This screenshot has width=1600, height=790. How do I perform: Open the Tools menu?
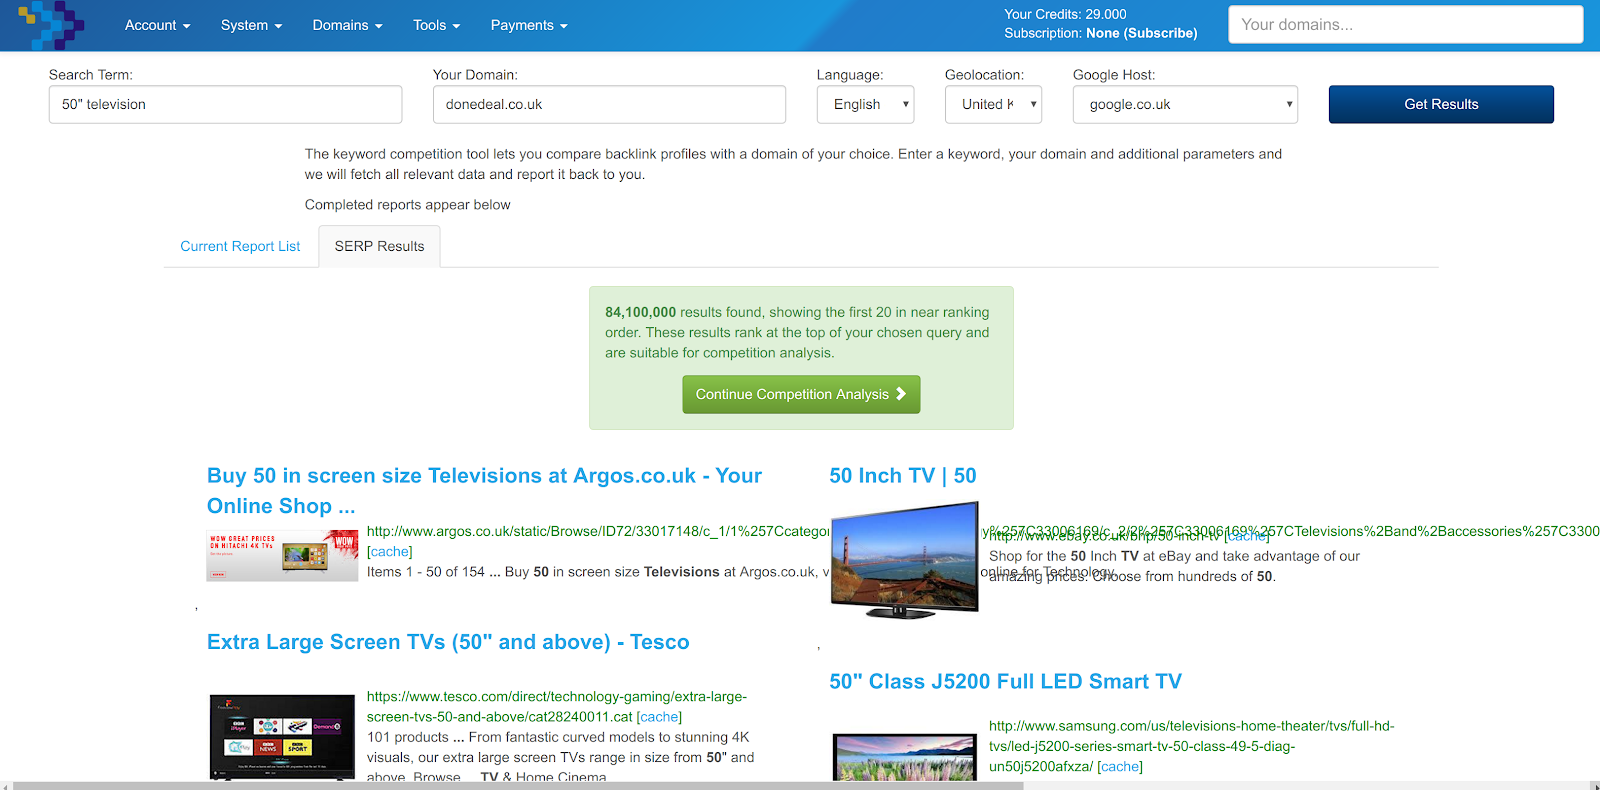point(436,25)
